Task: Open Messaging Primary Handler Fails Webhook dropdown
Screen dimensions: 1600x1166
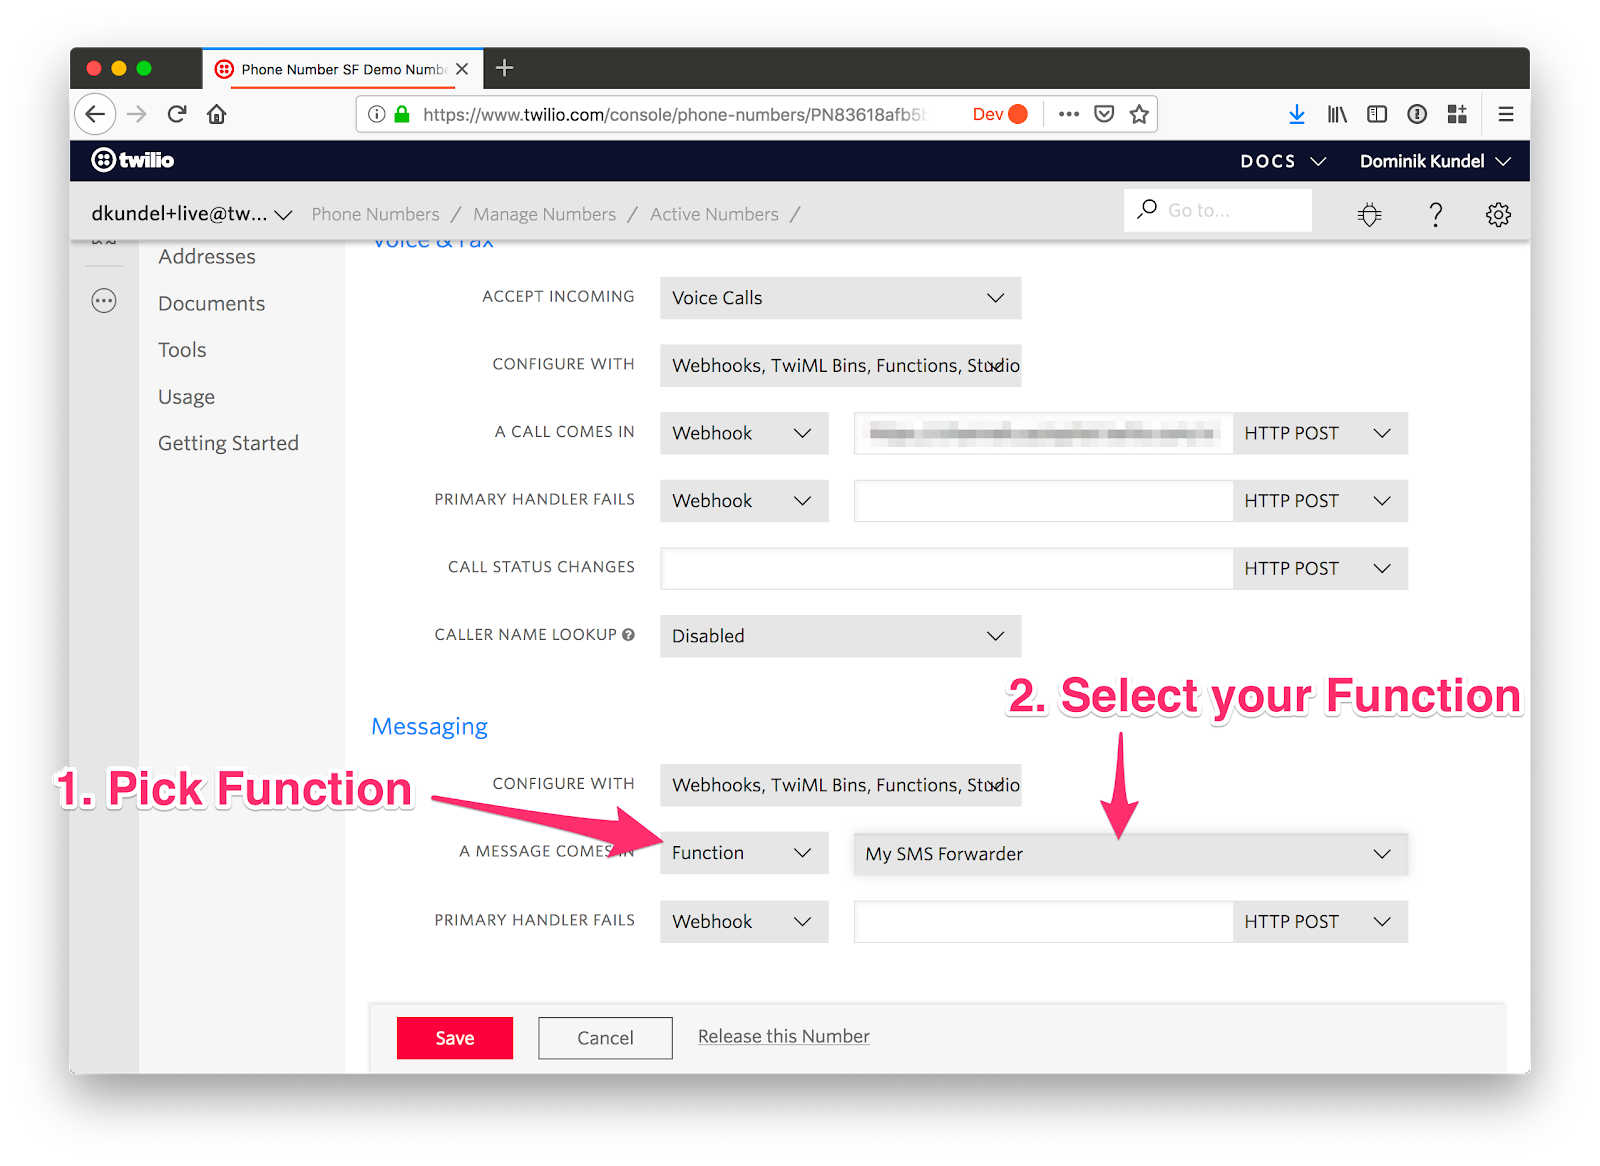Action: [744, 922]
